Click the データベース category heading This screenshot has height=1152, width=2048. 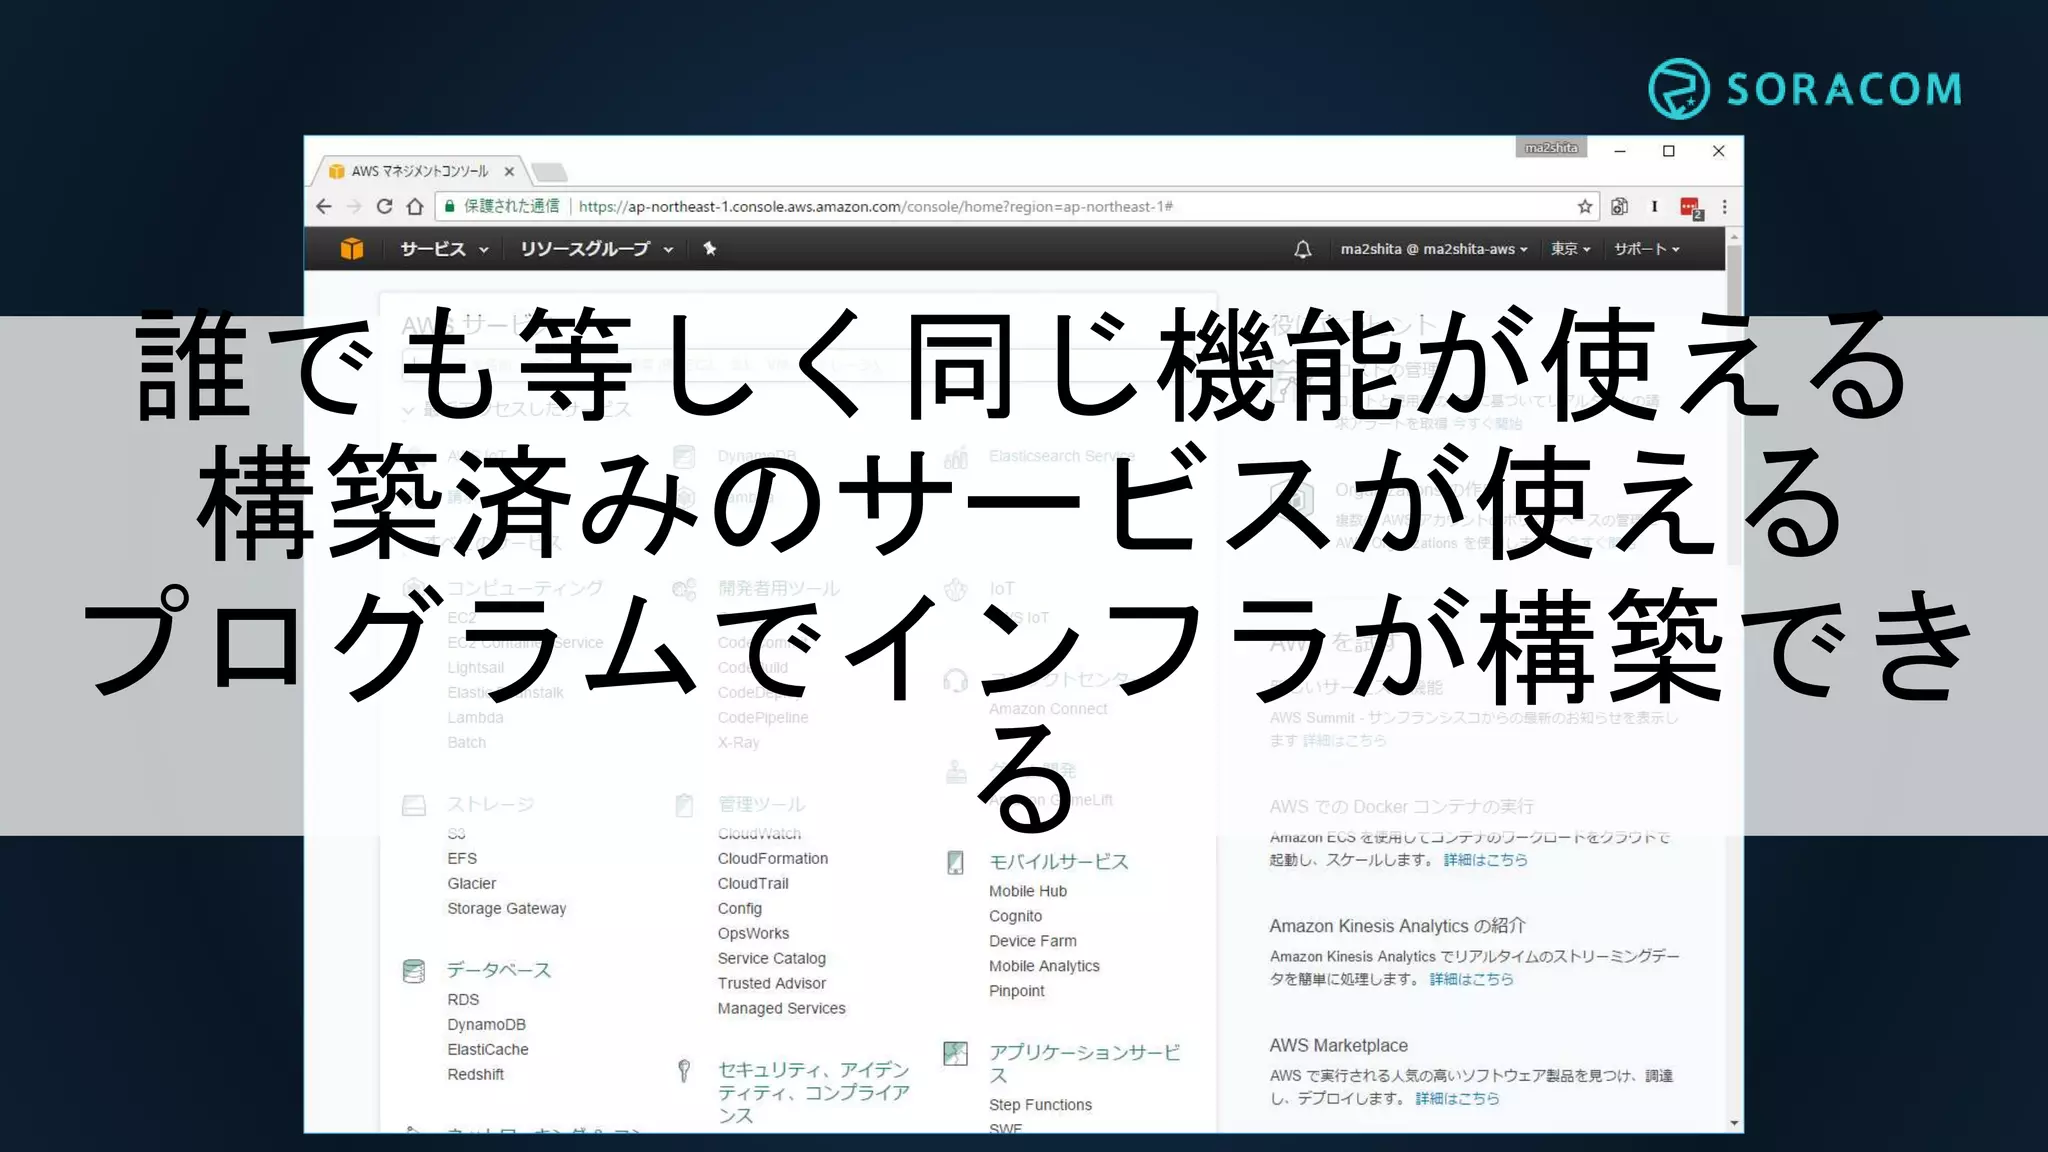coord(498,971)
